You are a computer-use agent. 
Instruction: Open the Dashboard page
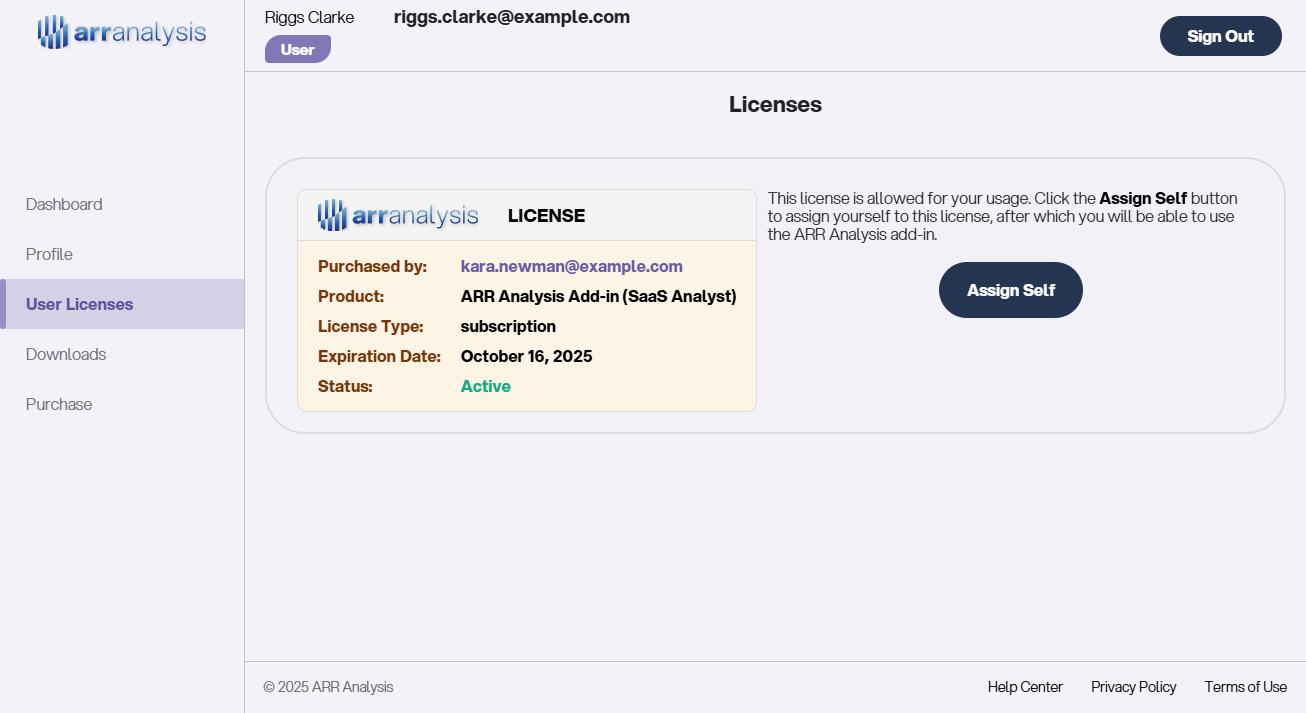[63, 204]
